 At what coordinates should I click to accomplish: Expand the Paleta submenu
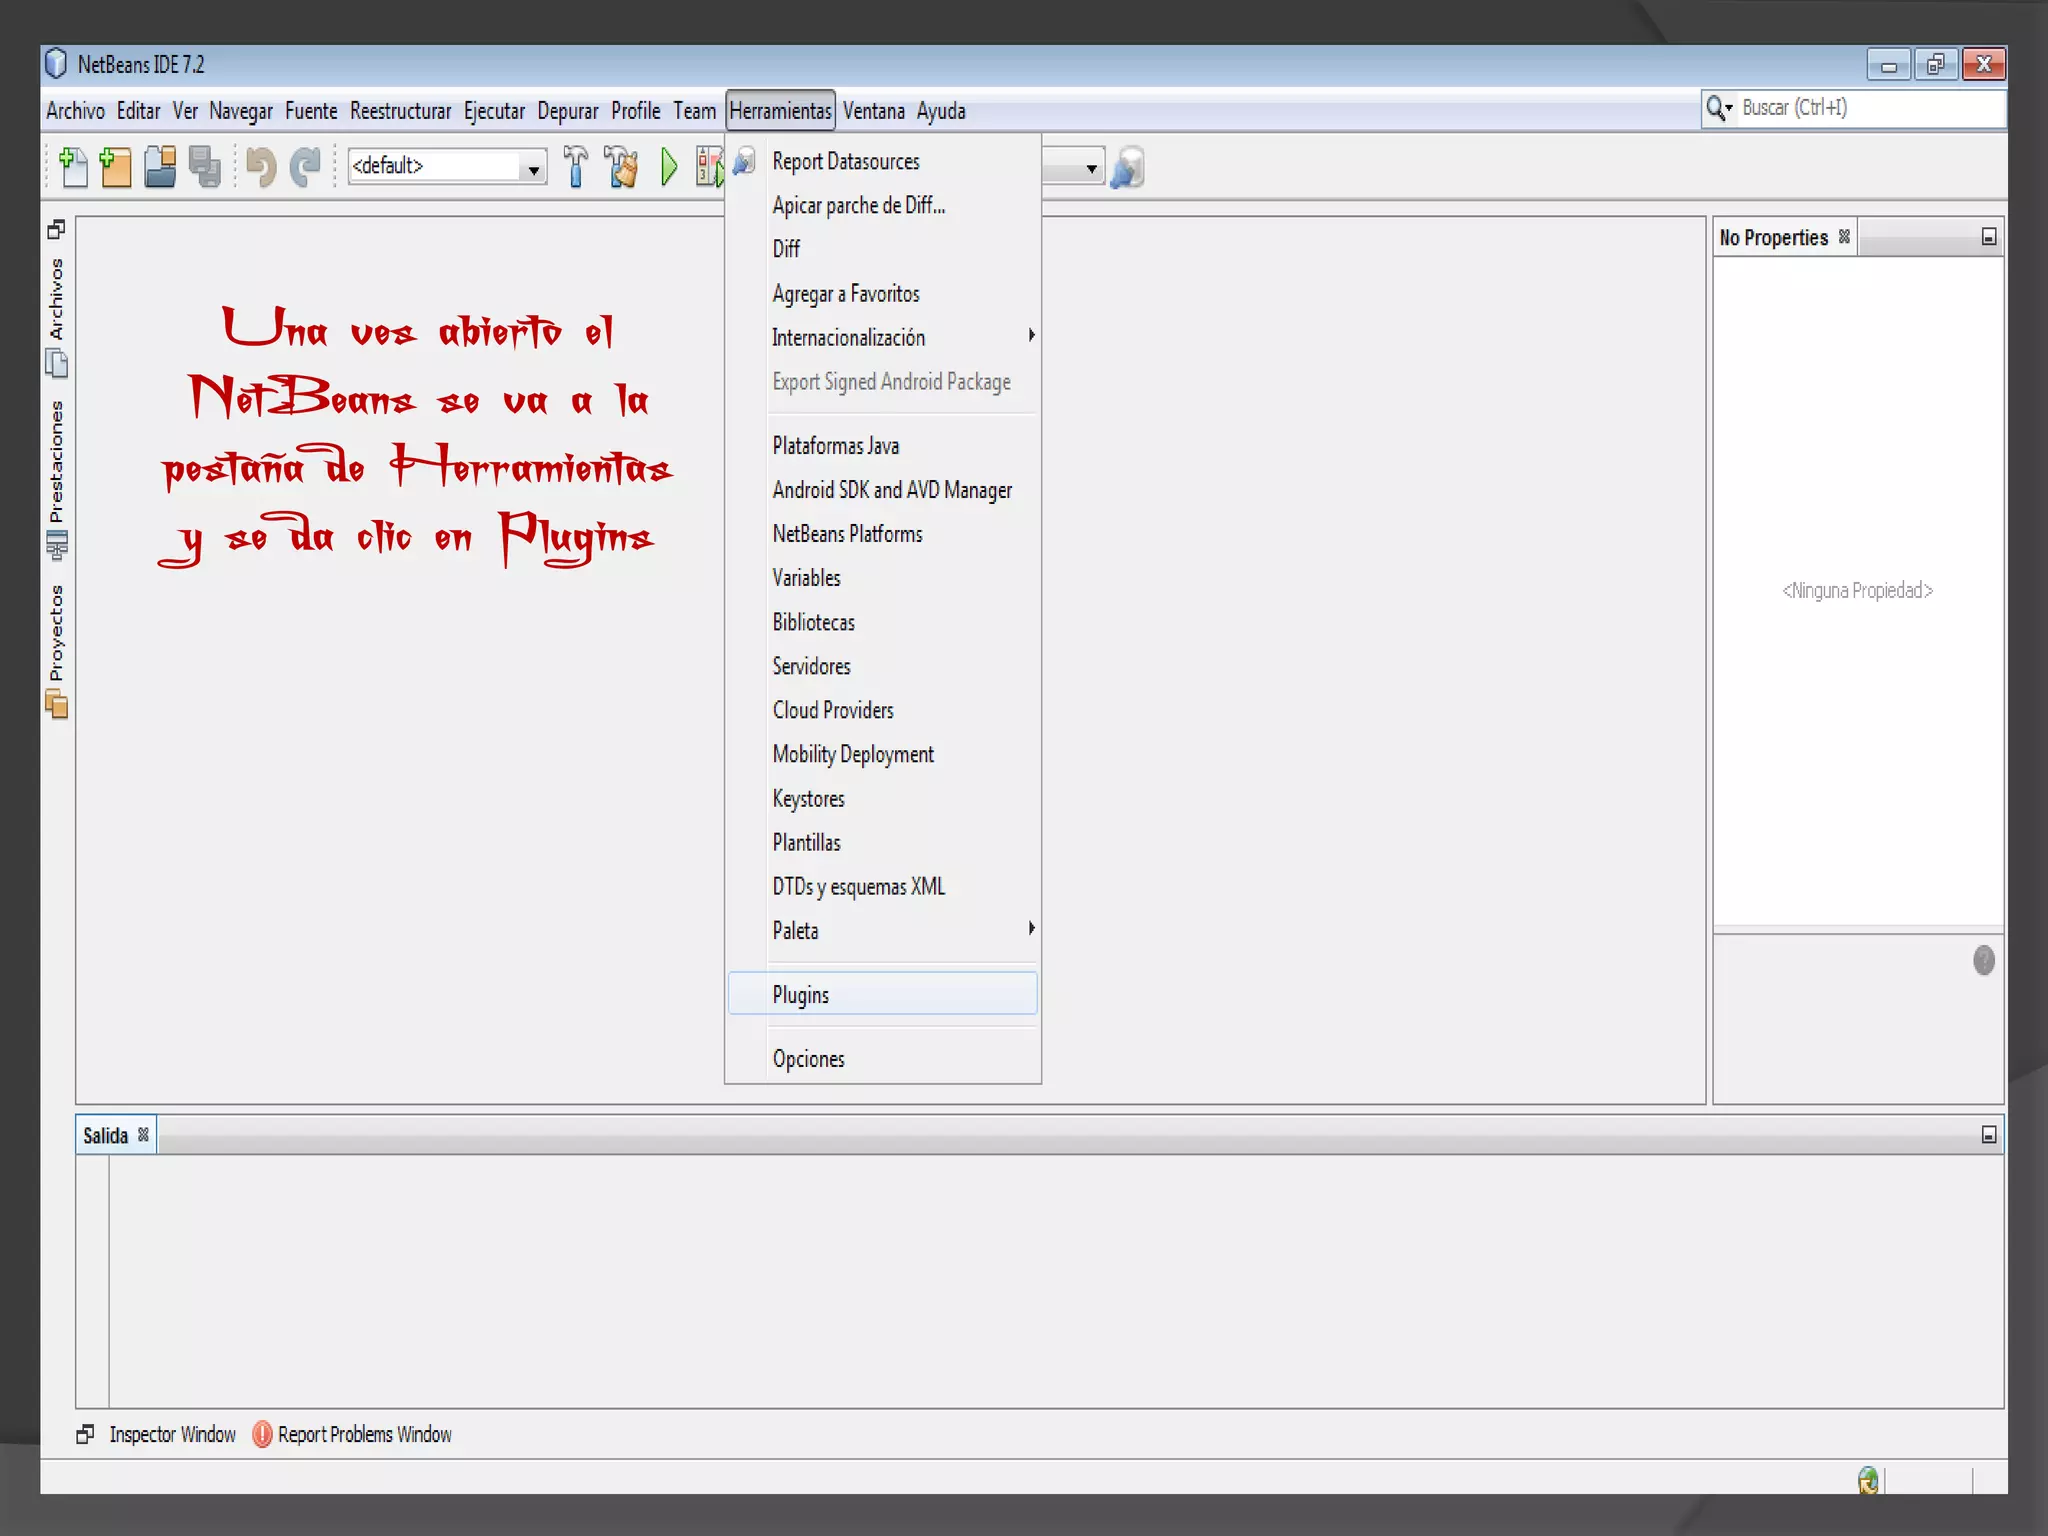click(x=1031, y=929)
